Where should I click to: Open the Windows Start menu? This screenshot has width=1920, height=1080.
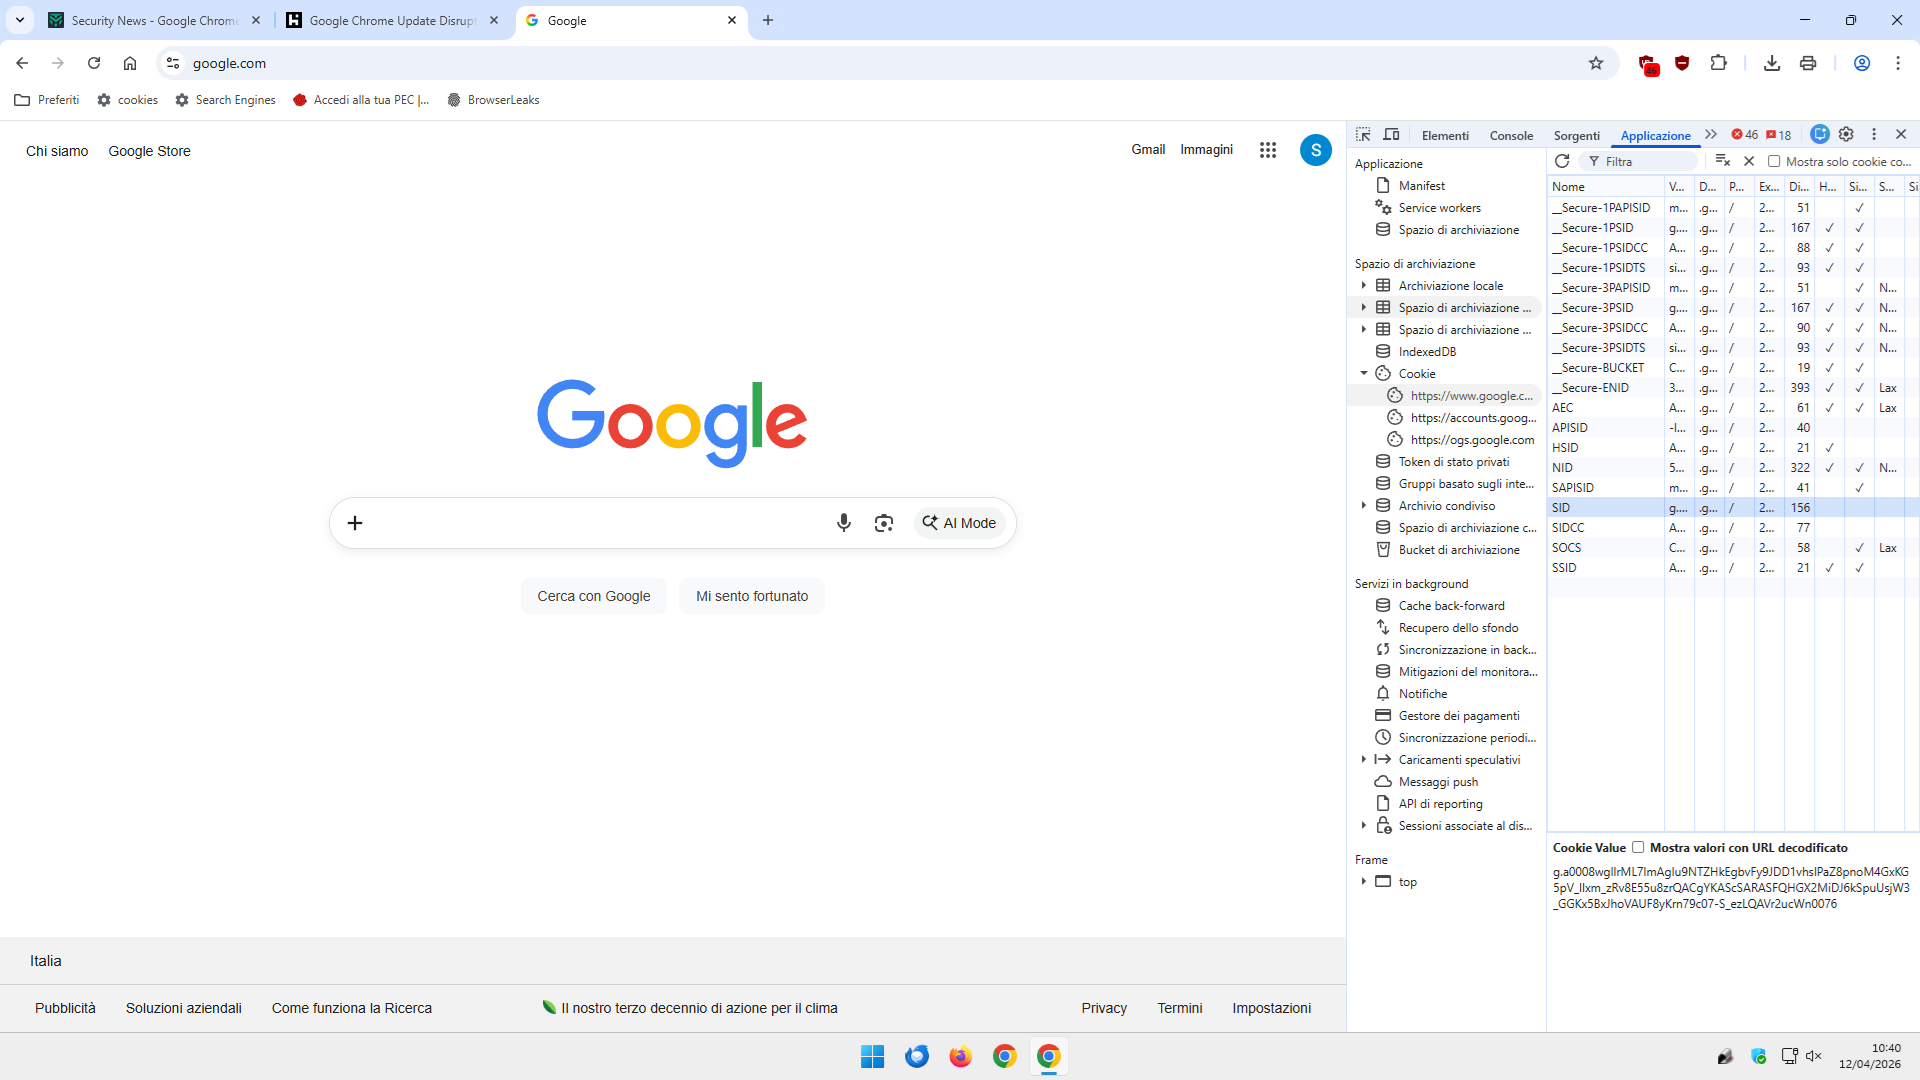click(873, 1056)
